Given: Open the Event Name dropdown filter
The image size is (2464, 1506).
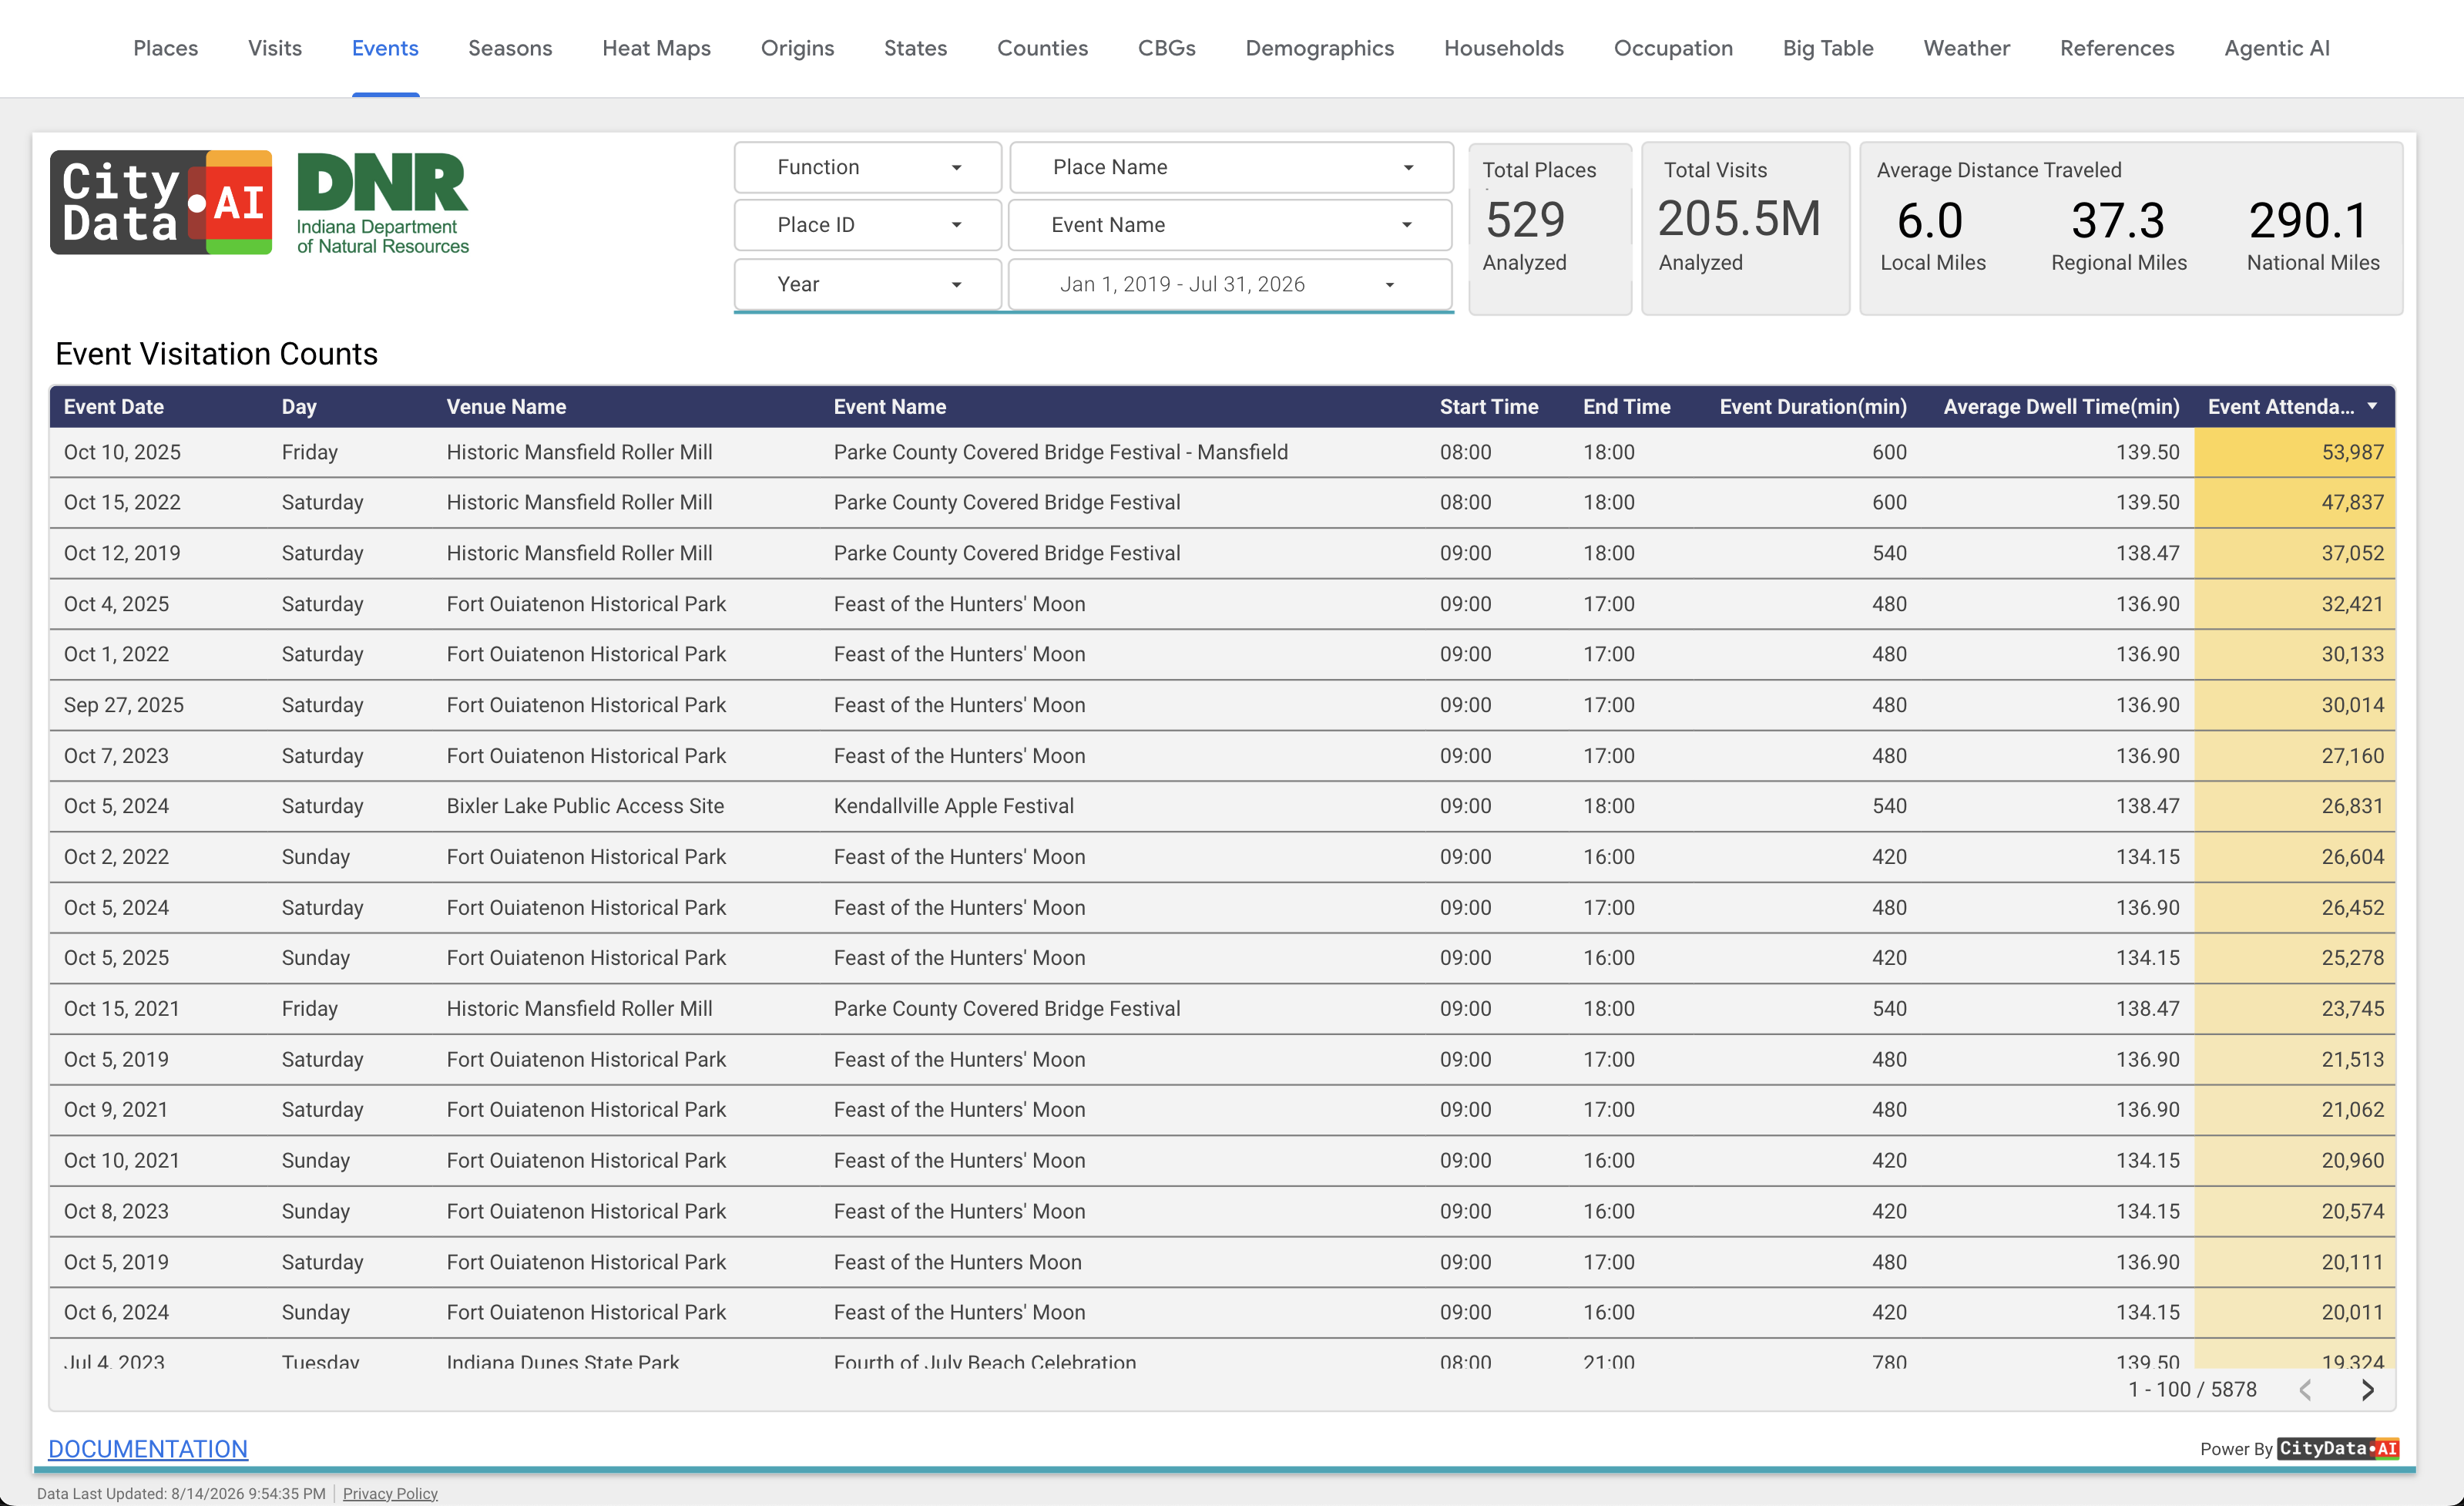Looking at the screenshot, I should [1230, 225].
